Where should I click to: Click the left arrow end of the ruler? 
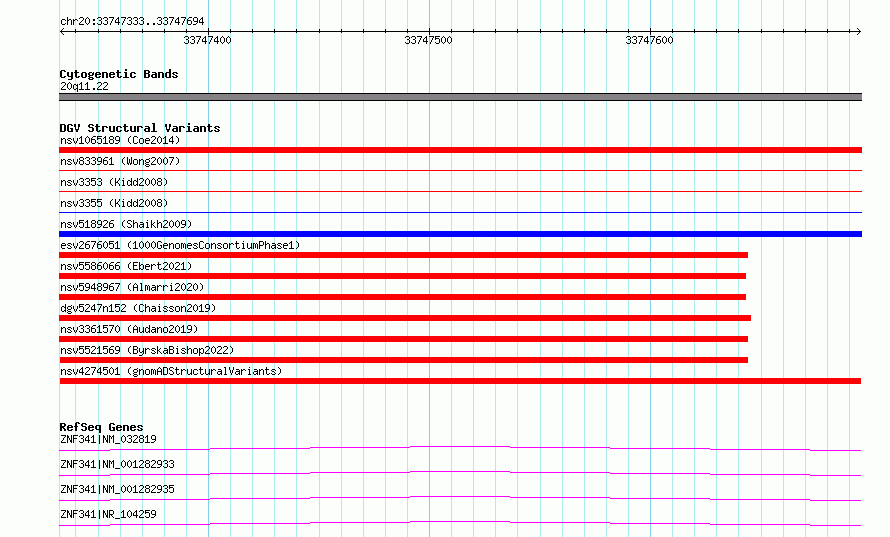(62, 31)
